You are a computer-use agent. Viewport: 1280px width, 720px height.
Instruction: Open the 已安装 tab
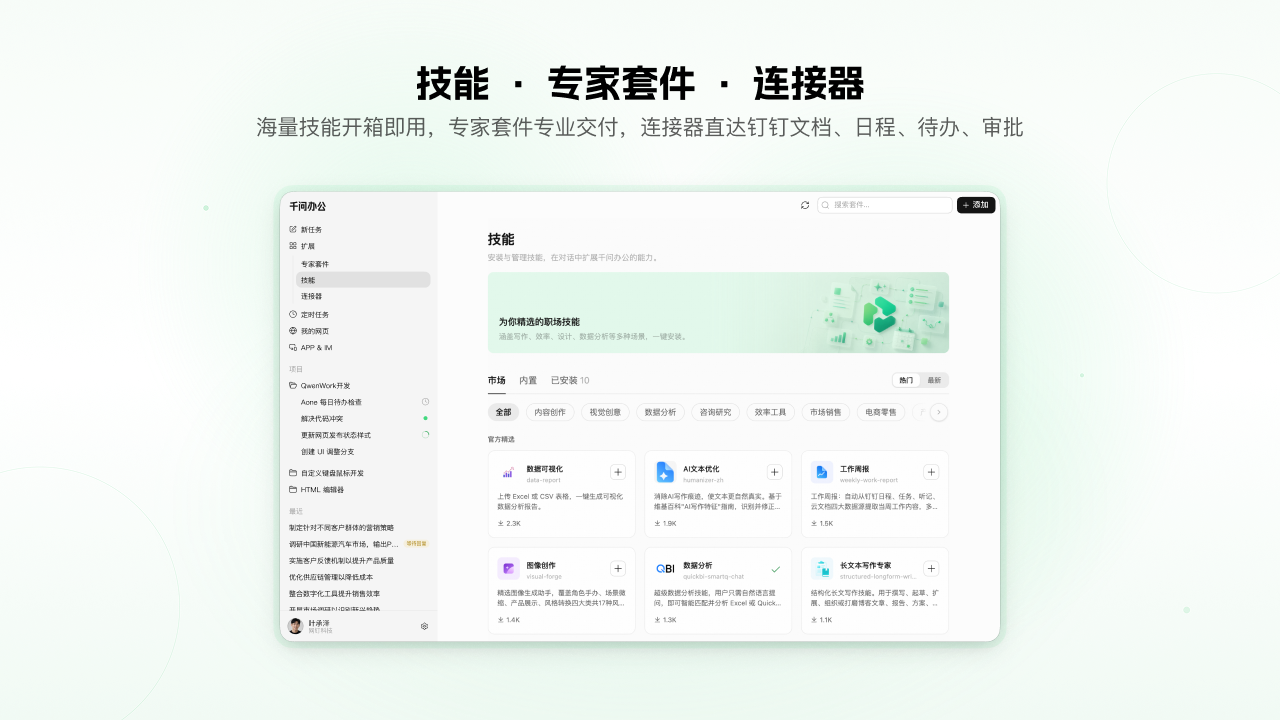point(570,381)
